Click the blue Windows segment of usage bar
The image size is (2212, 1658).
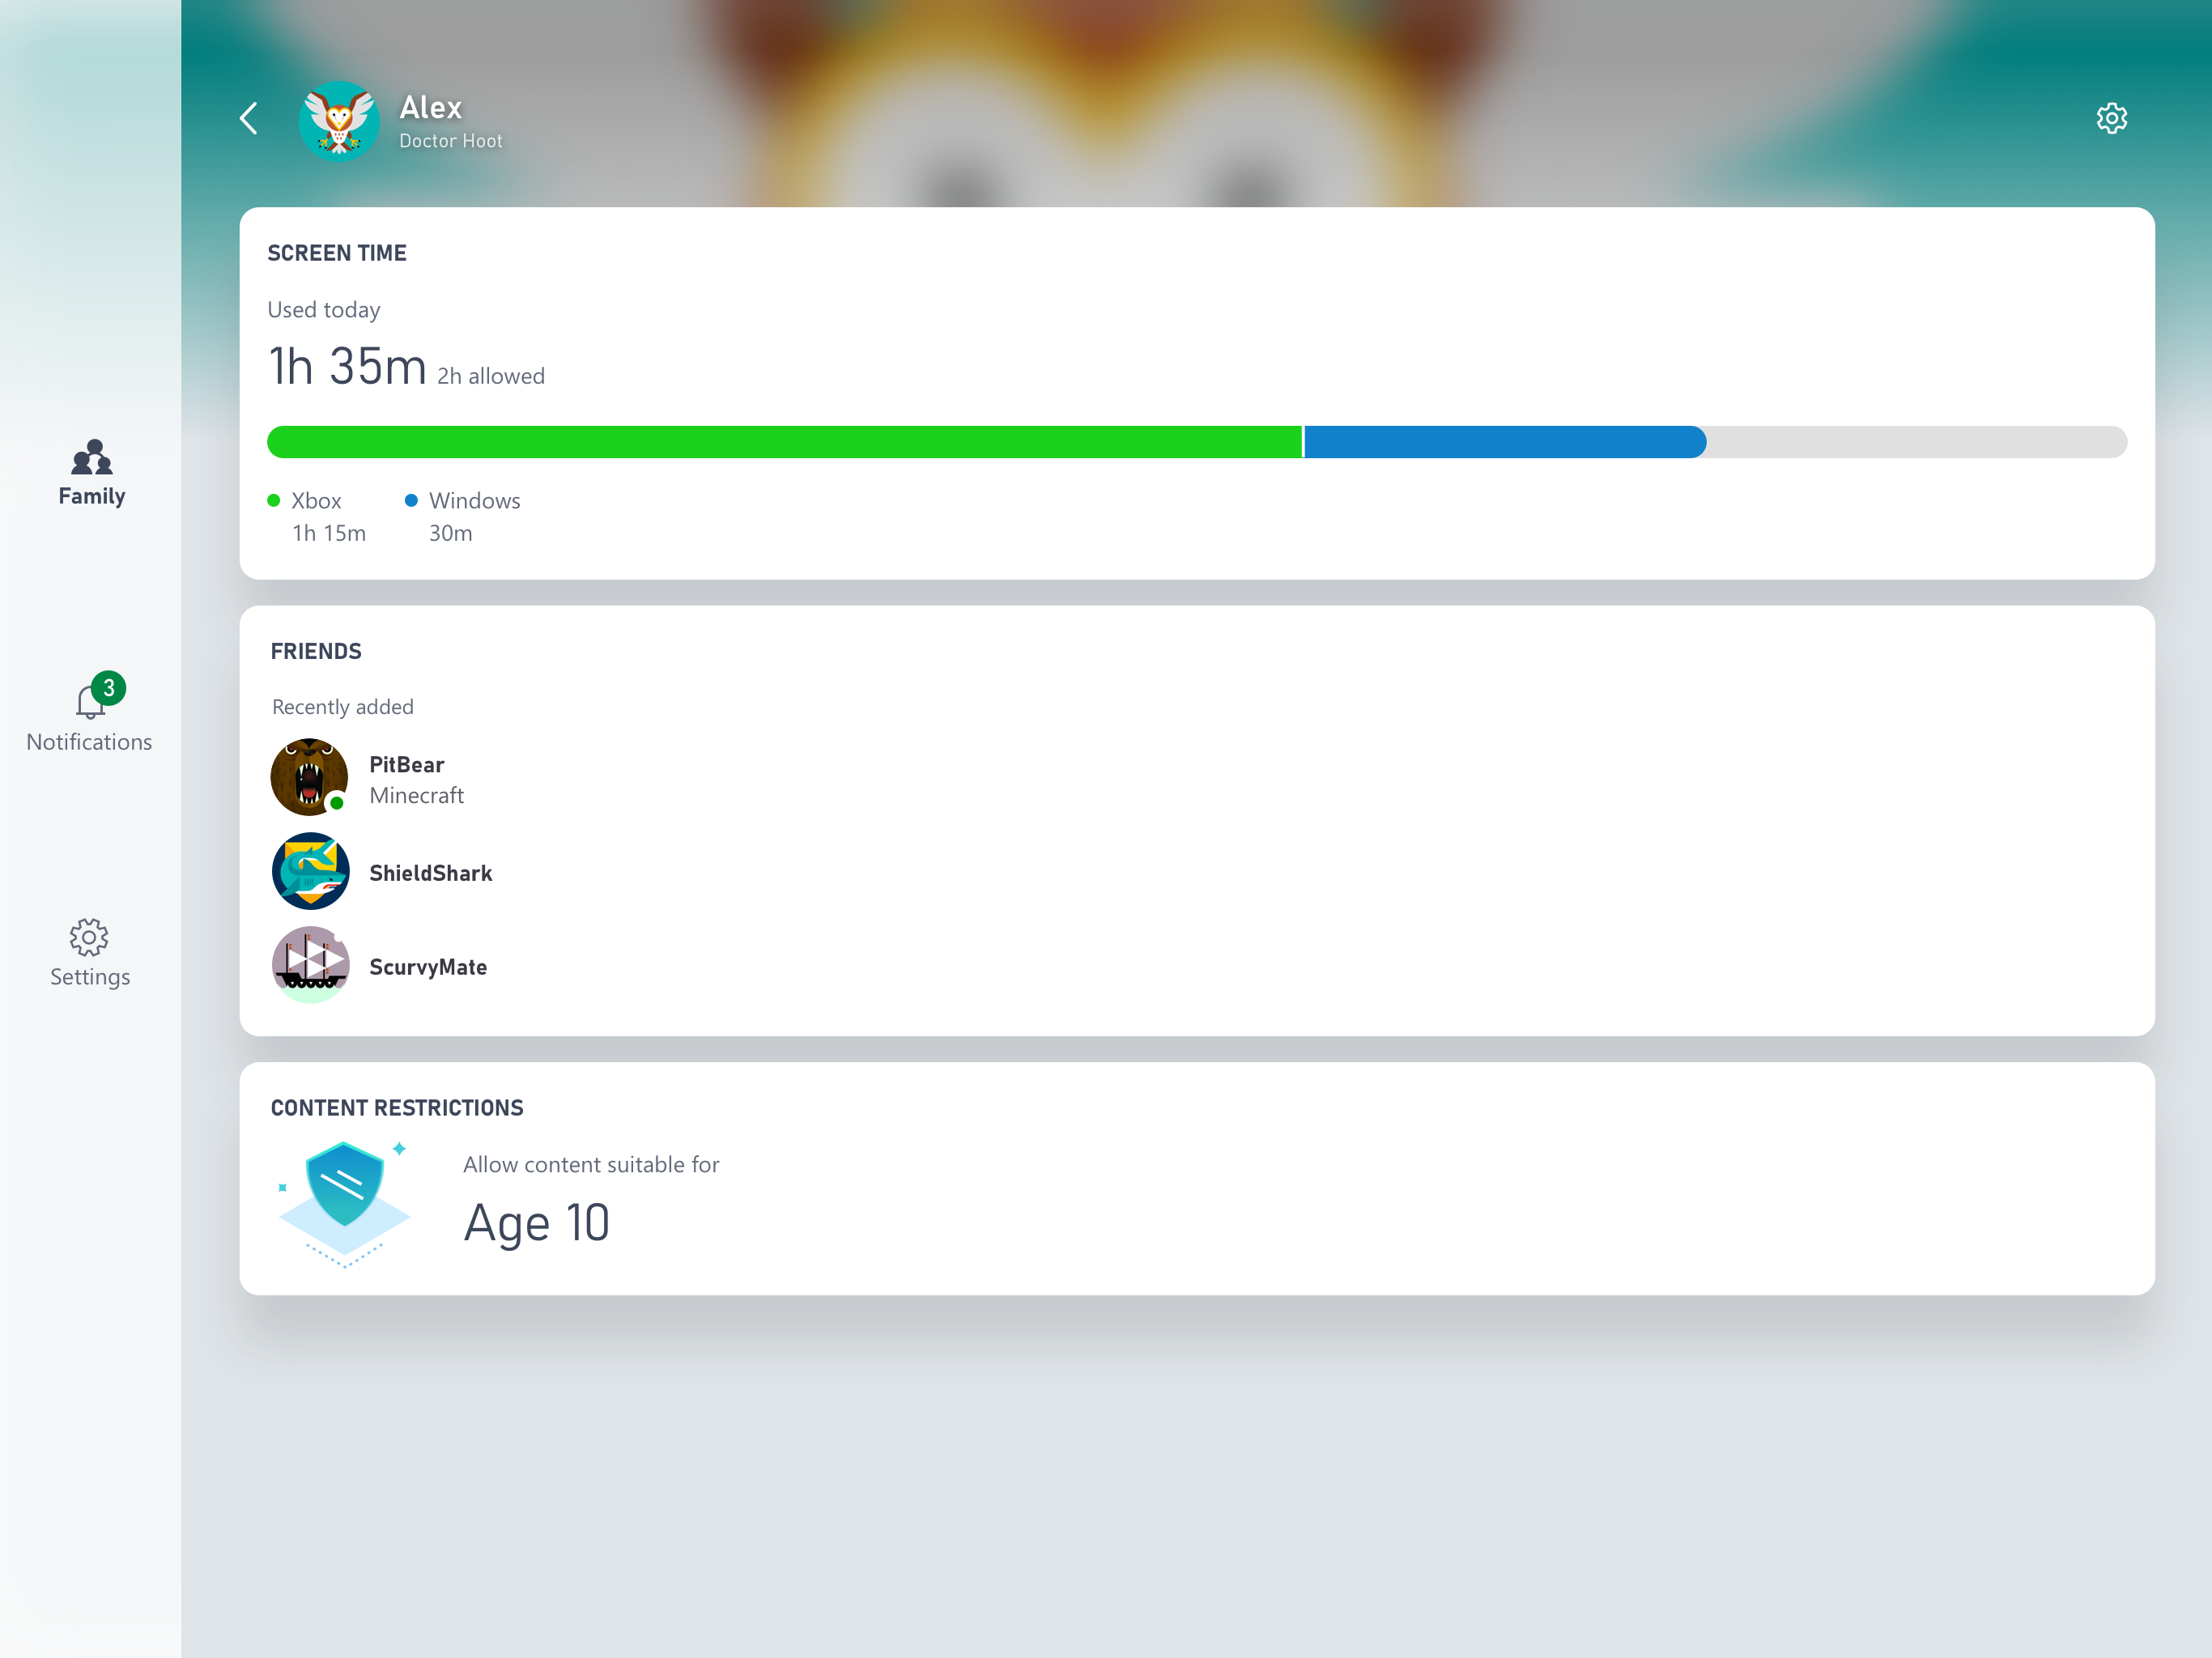[1505, 442]
